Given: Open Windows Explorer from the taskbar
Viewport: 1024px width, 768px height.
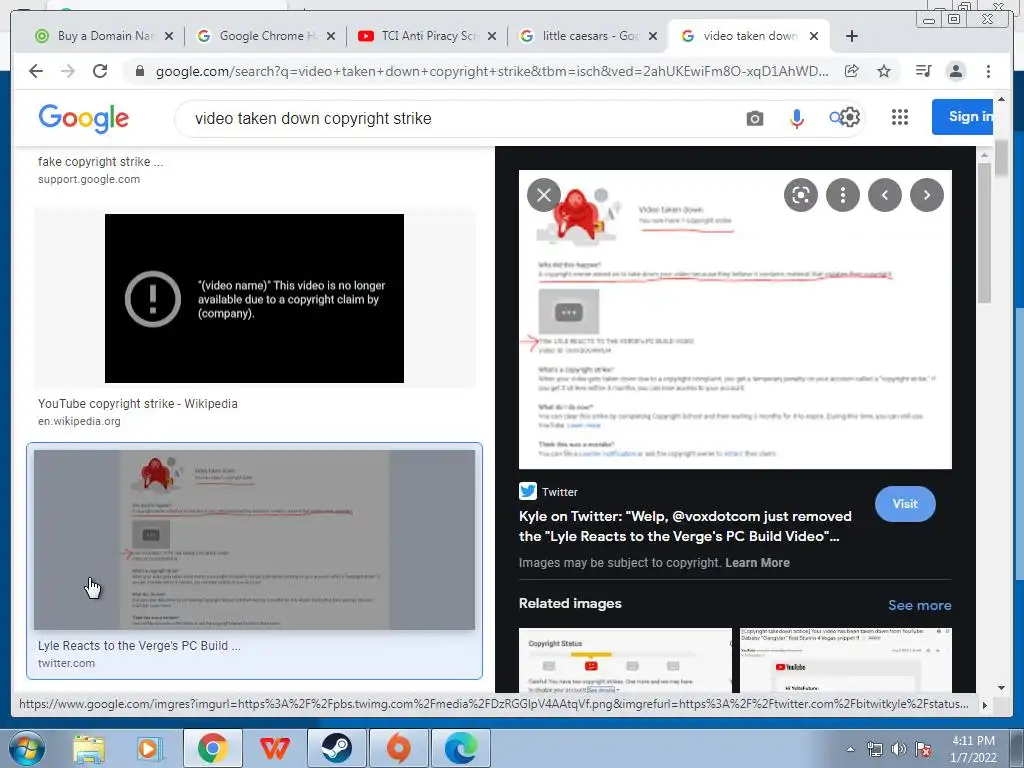Looking at the screenshot, I should [88, 748].
